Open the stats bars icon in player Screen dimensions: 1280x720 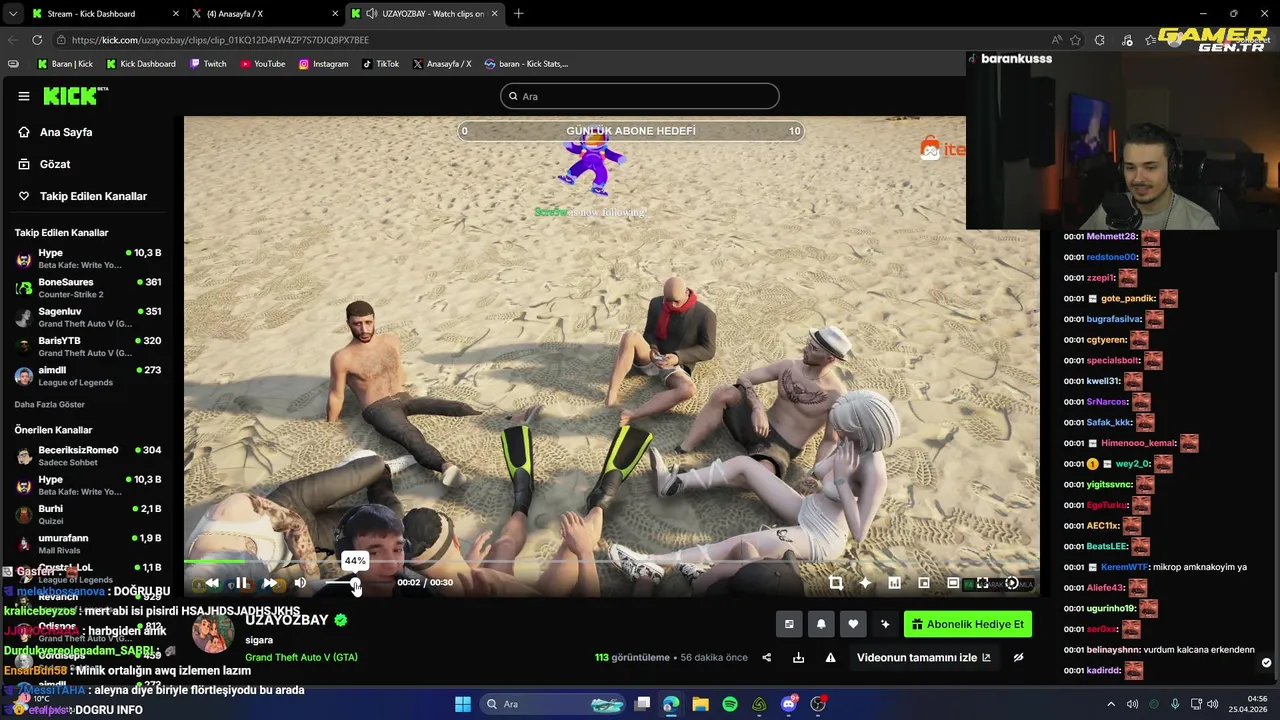[x=894, y=583]
